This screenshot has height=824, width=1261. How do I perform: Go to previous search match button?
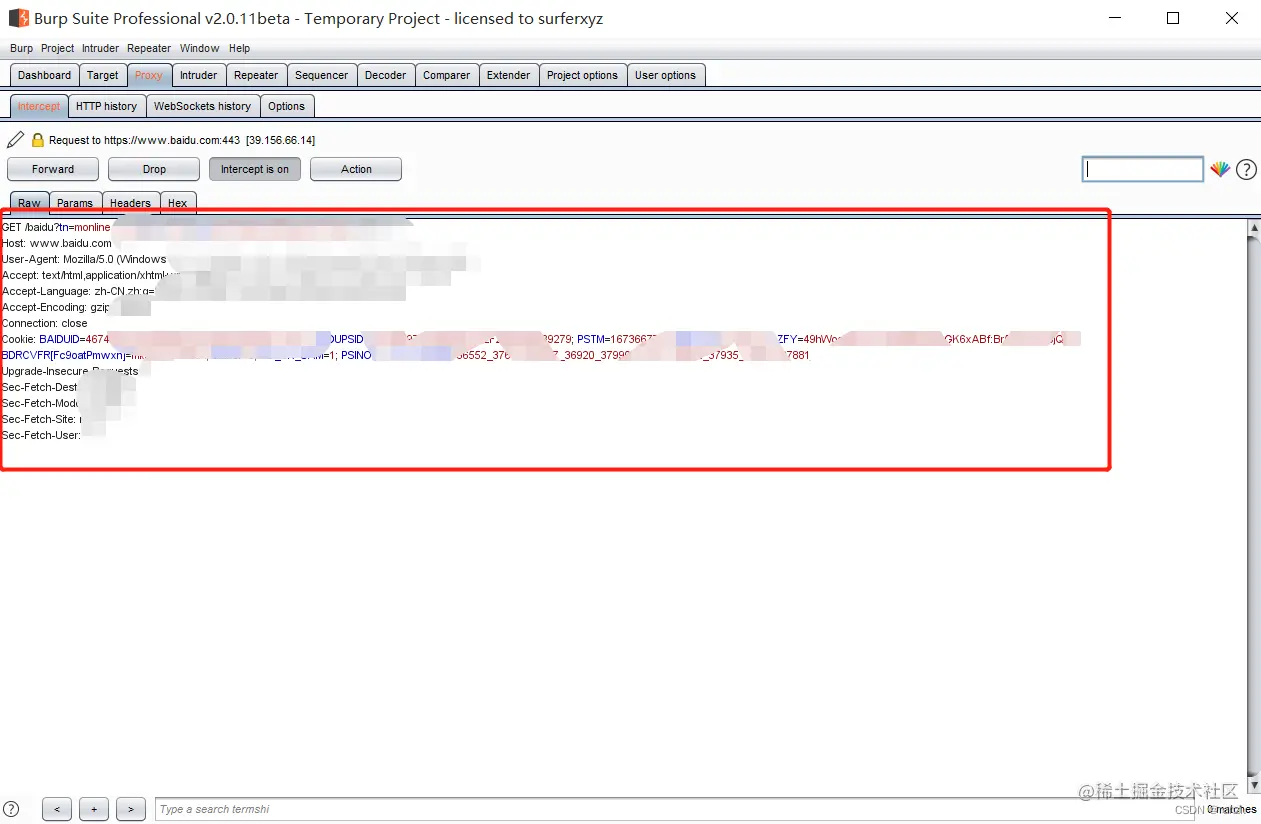click(x=57, y=809)
